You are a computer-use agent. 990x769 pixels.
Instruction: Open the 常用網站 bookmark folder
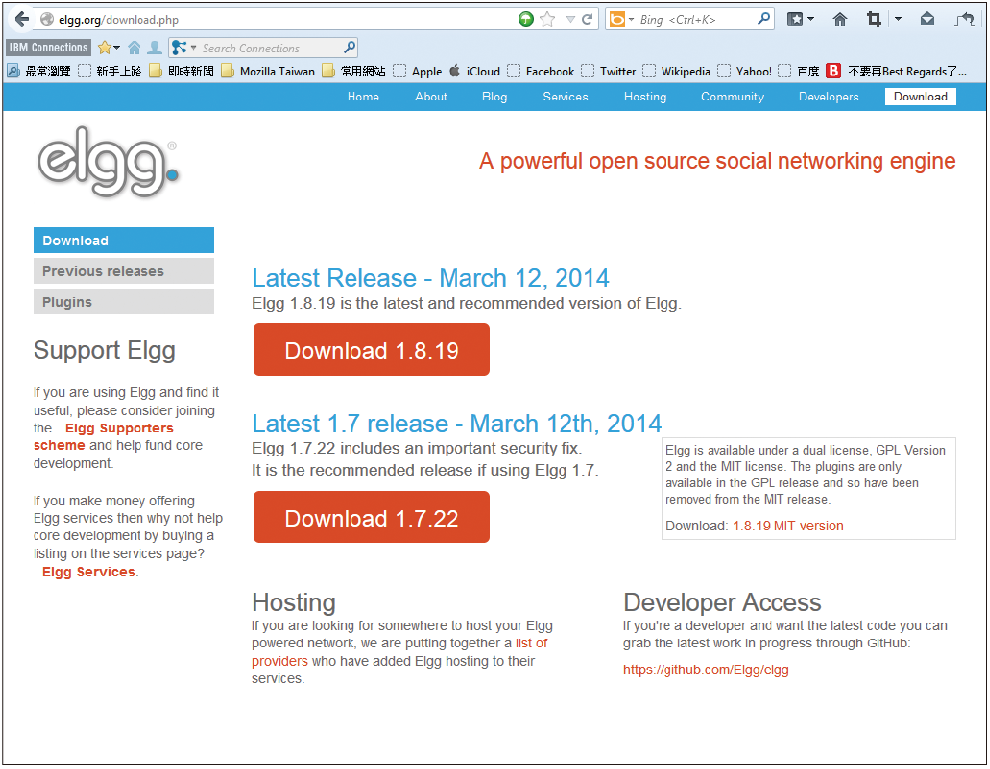(354, 71)
